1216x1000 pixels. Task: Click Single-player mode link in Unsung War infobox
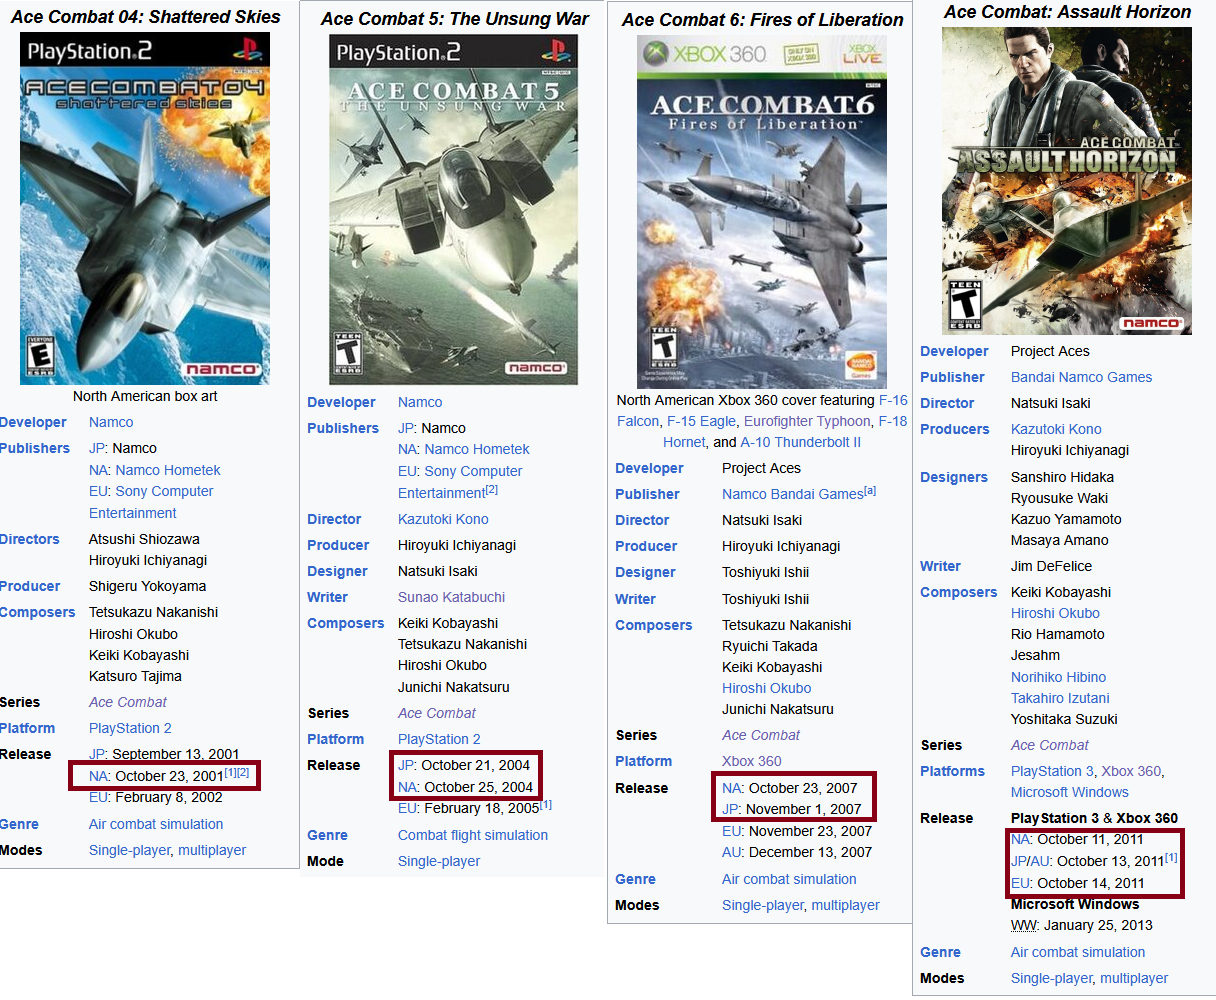[439, 861]
